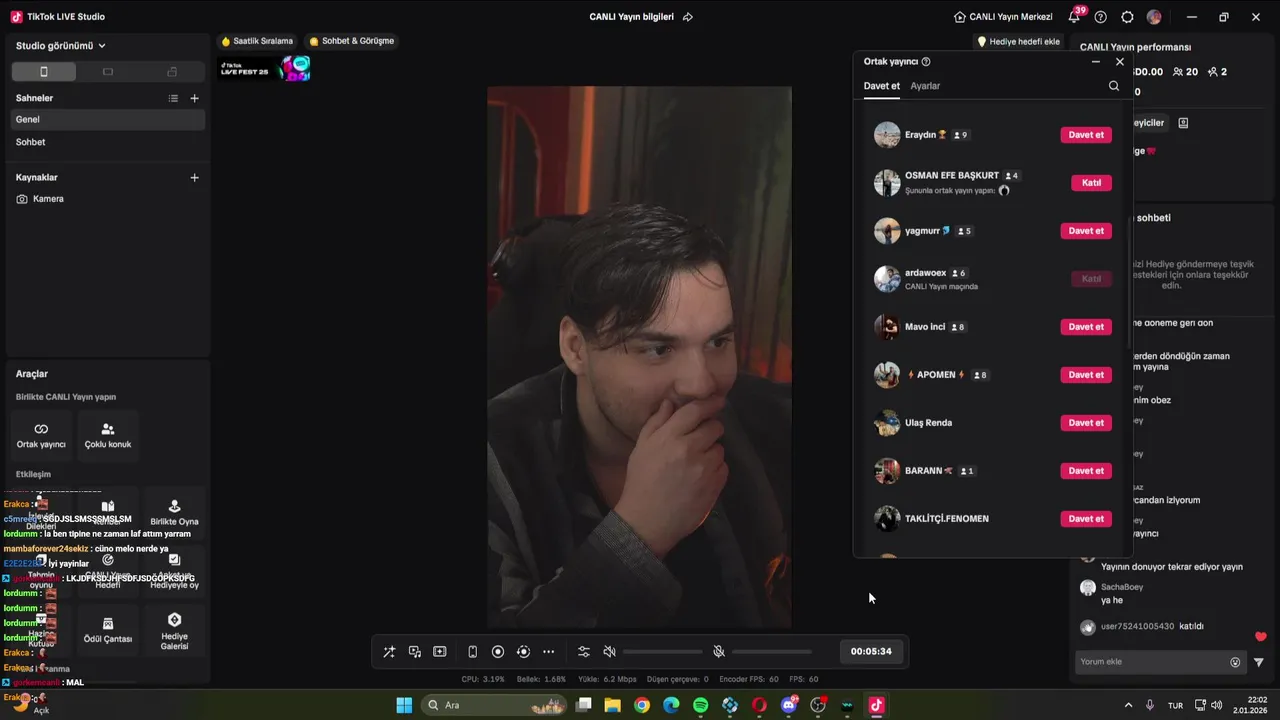
Task: Adjust the microphone volume slider
Action: tap(771, 652)
